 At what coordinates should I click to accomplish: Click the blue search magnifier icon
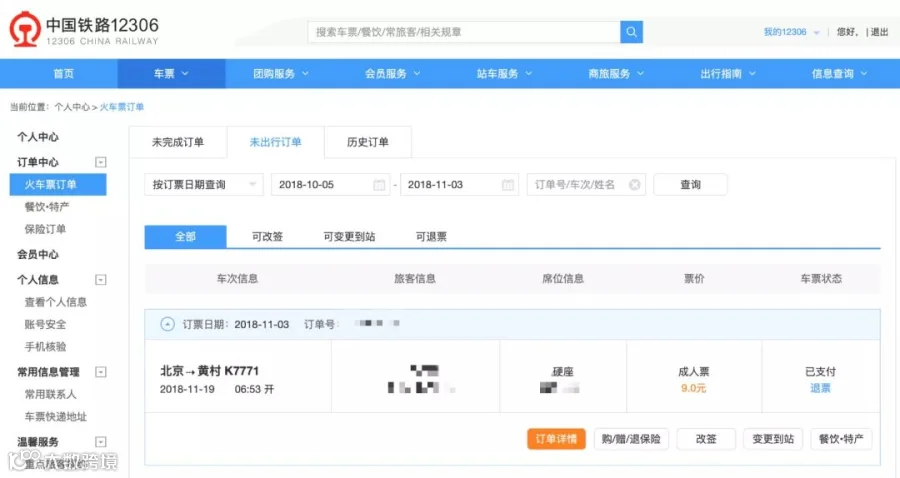tap(631, 32)
